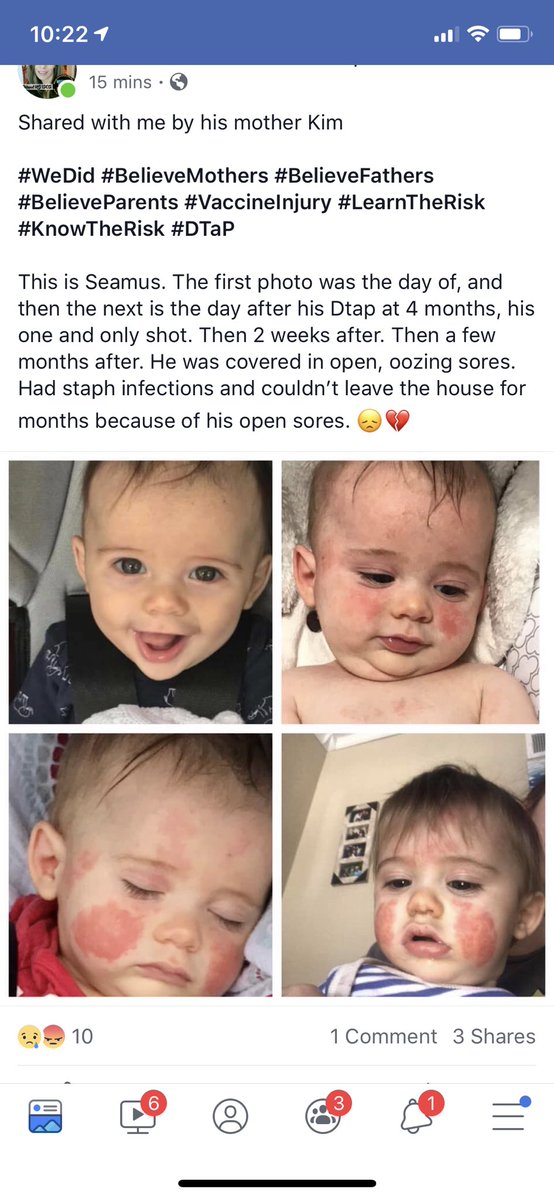Open the News Feed tab icon
Screen dimensions: 554x1199
pos(47,1116)
